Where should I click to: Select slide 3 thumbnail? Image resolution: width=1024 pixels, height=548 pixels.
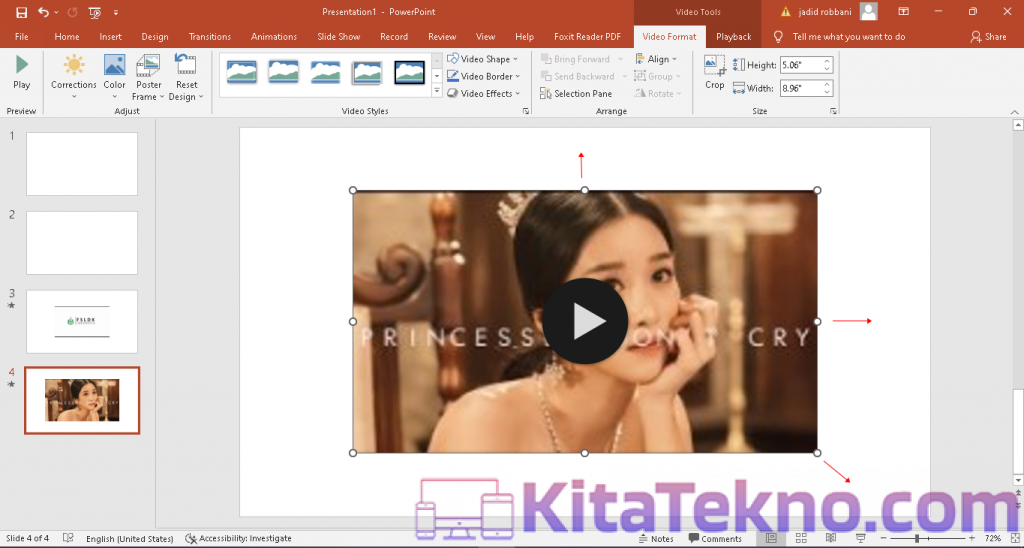pyautogui.click(x=82, y=321)
